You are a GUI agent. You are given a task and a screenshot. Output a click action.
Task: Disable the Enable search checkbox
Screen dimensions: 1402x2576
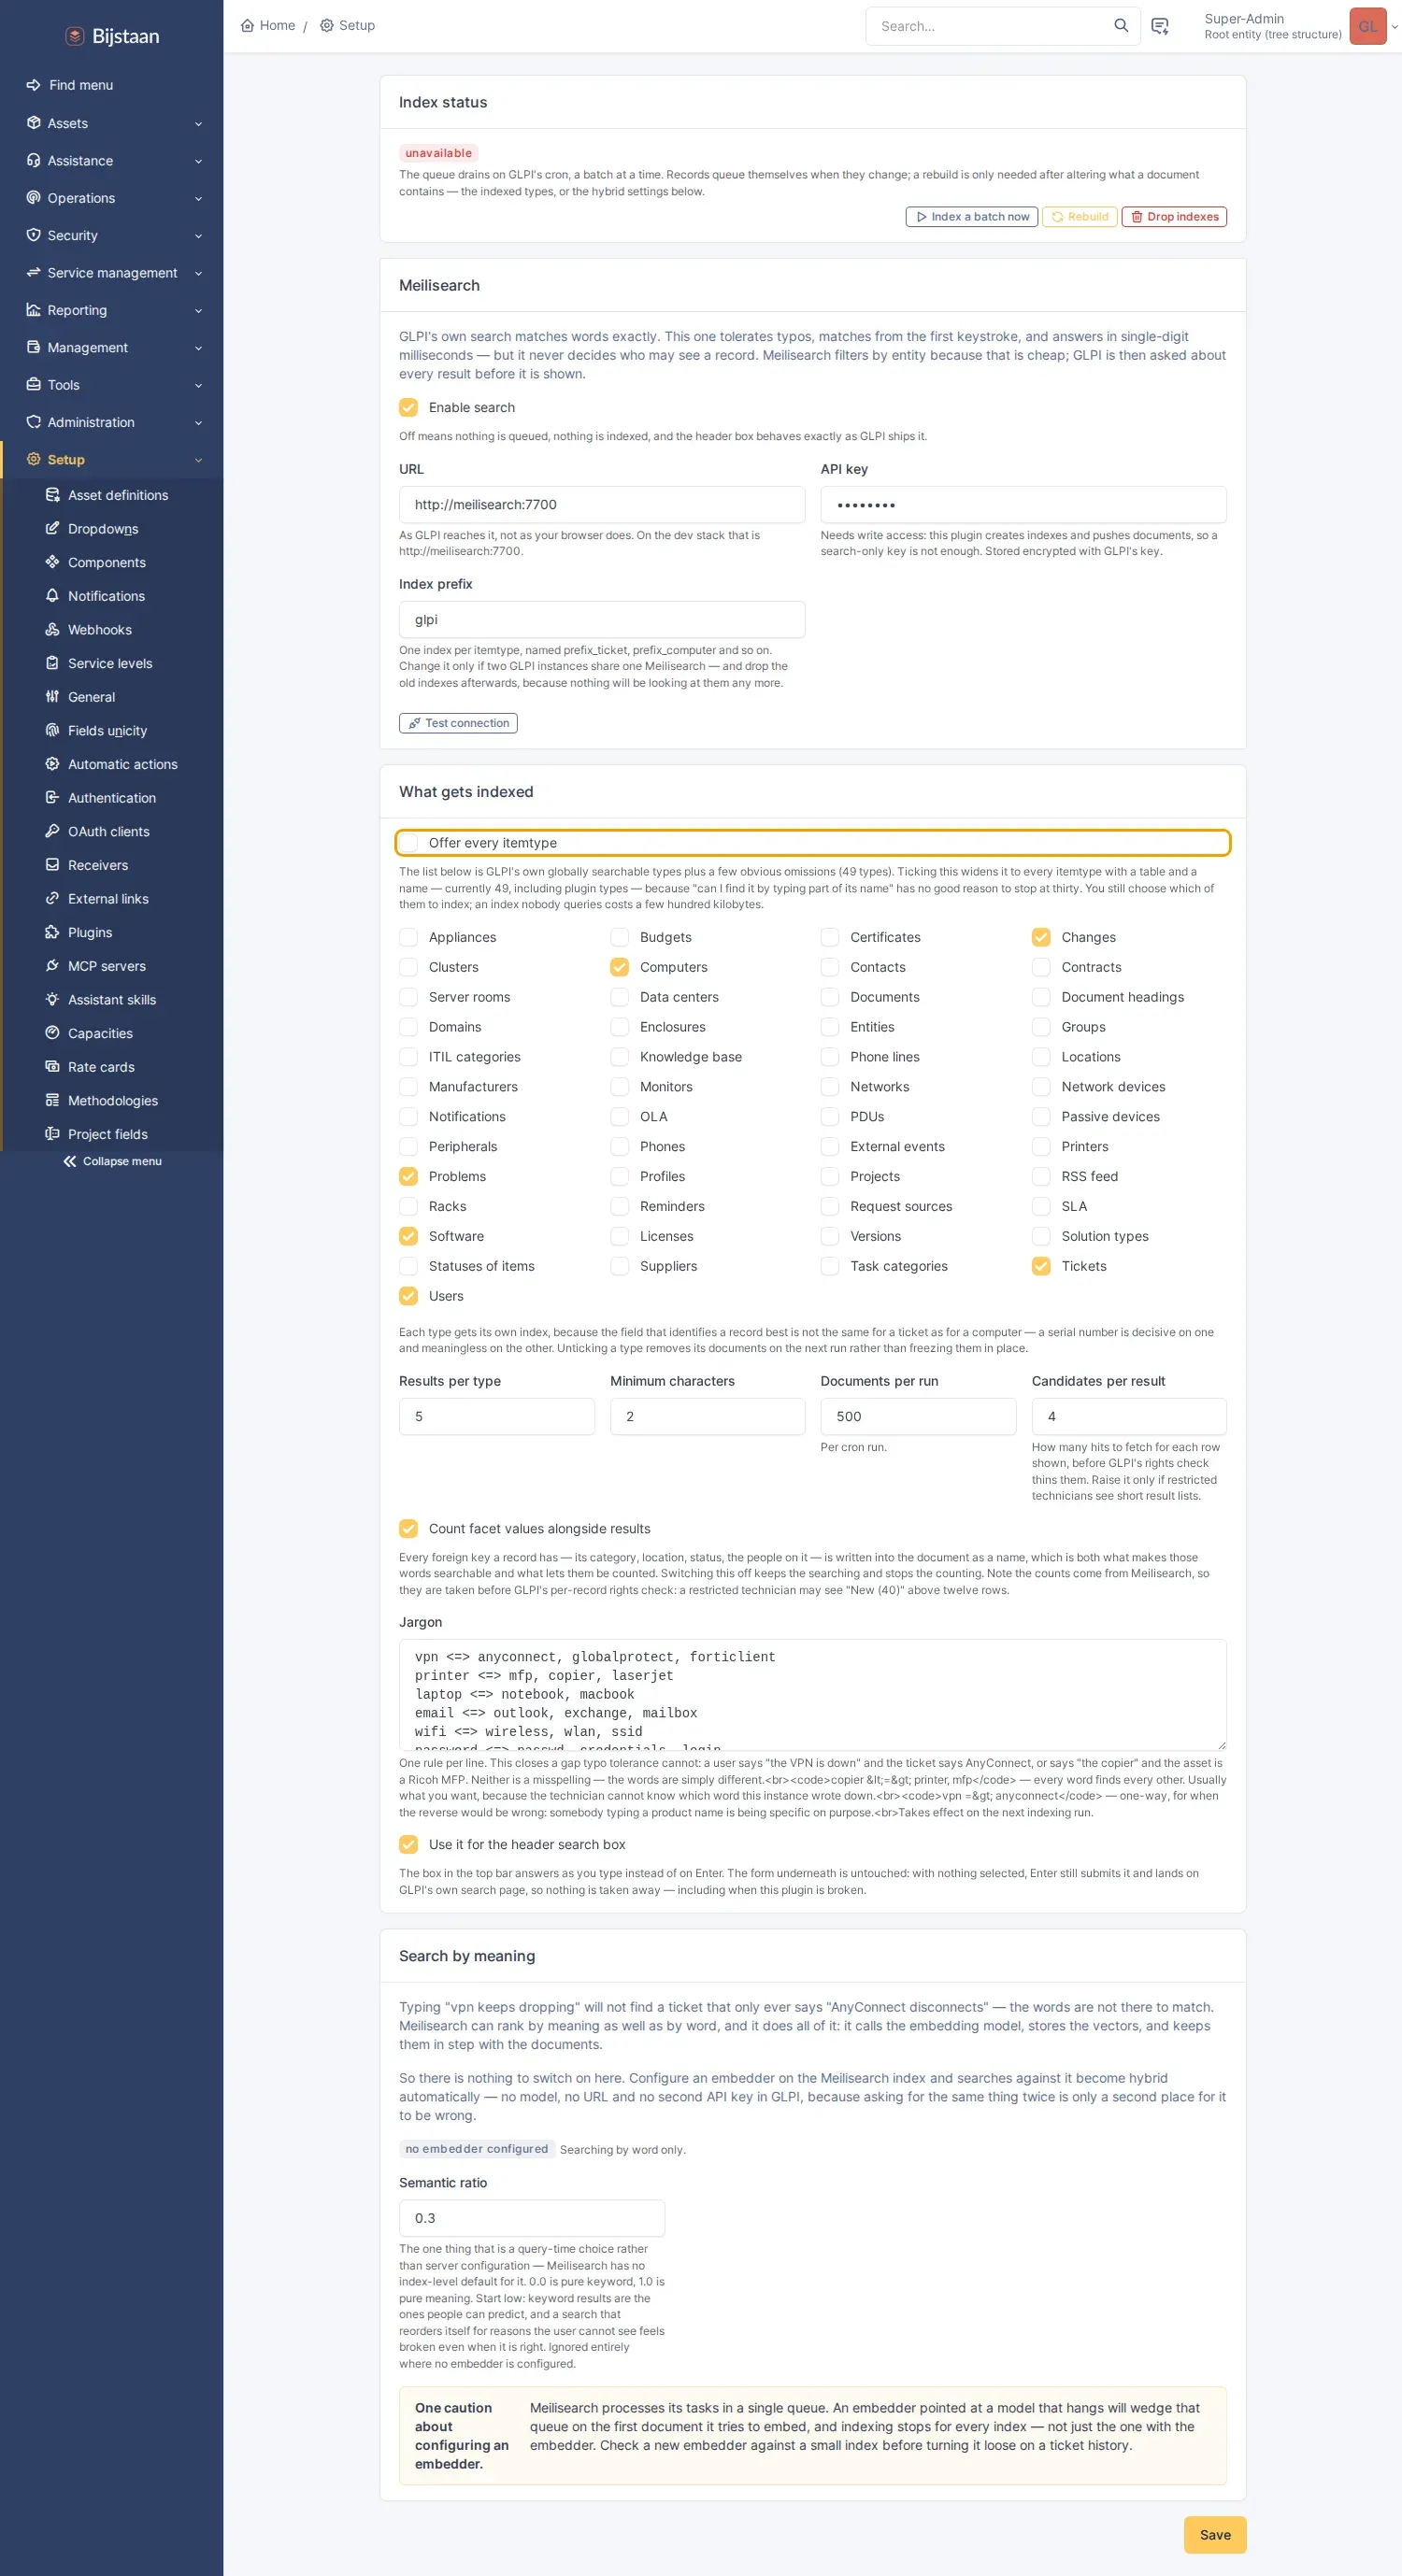(x=408, y=407)
